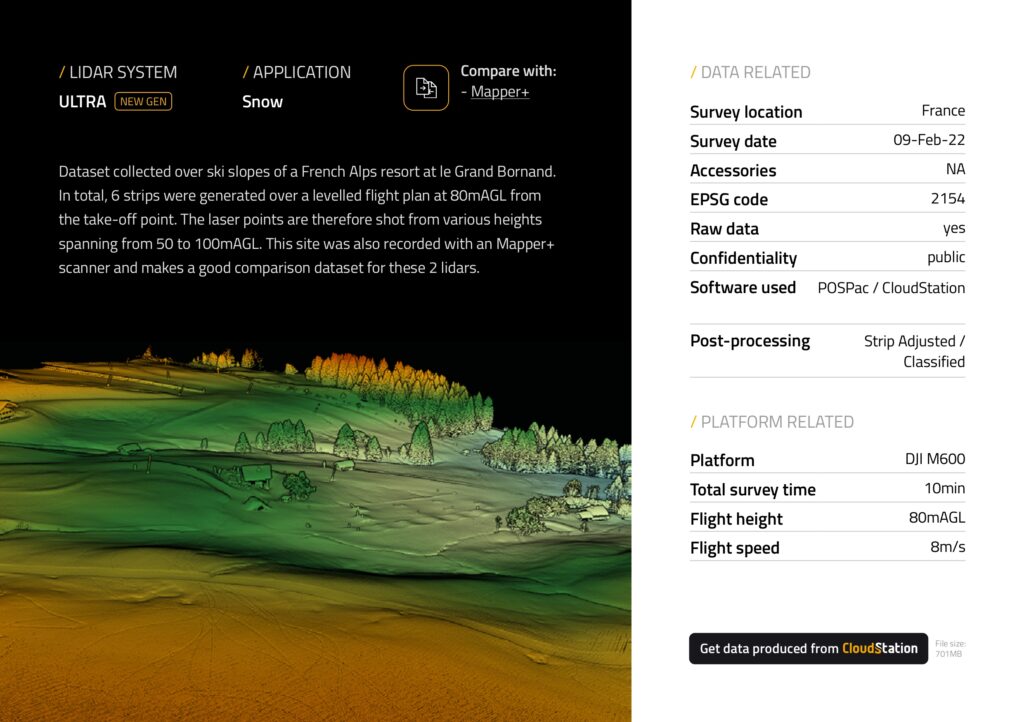Click the EPSG code value 2154
1024x722 pixels.
tap(947, 199)
